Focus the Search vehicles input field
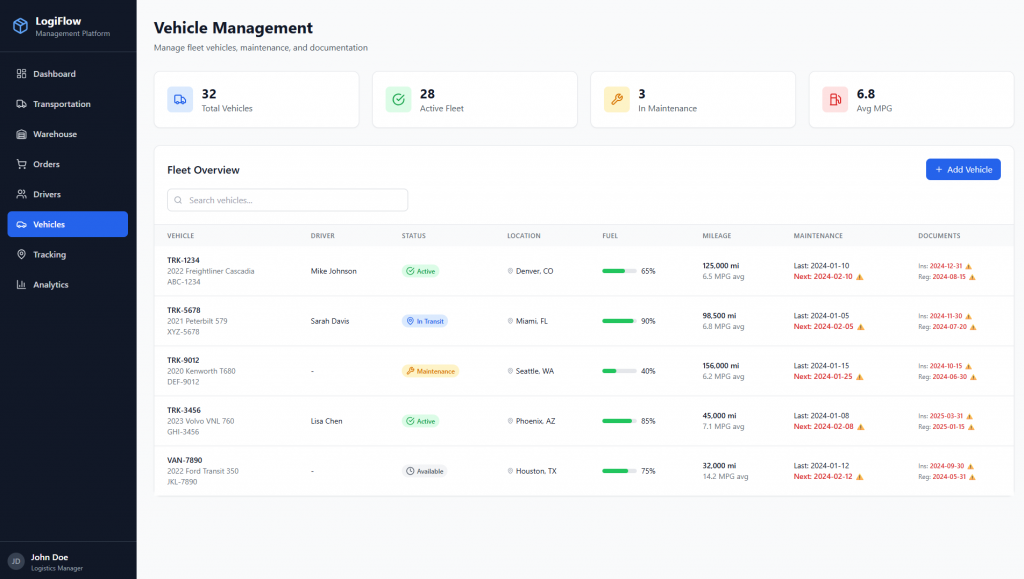Screen dimensions: 1024x579 295,200
